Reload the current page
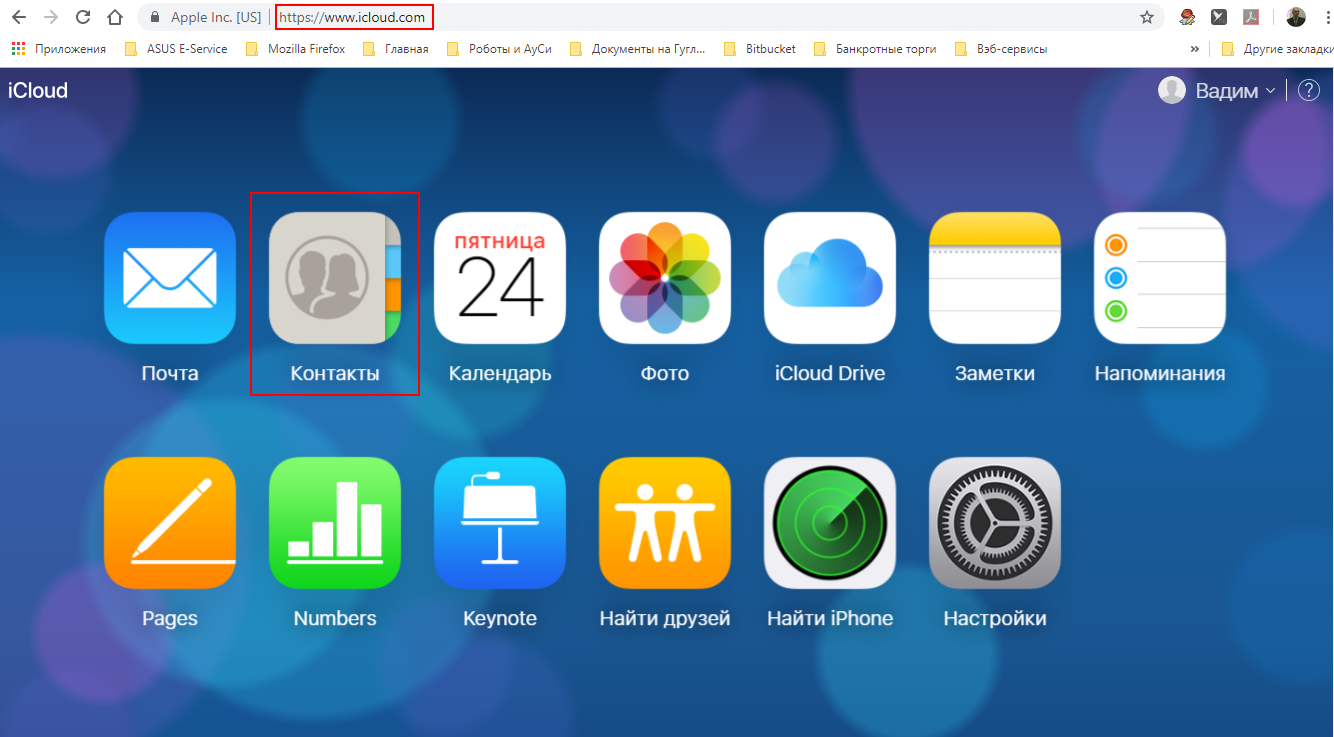The width and height of the screenshot is (1334, 737). pyautogui.click(x=83, y=17)
